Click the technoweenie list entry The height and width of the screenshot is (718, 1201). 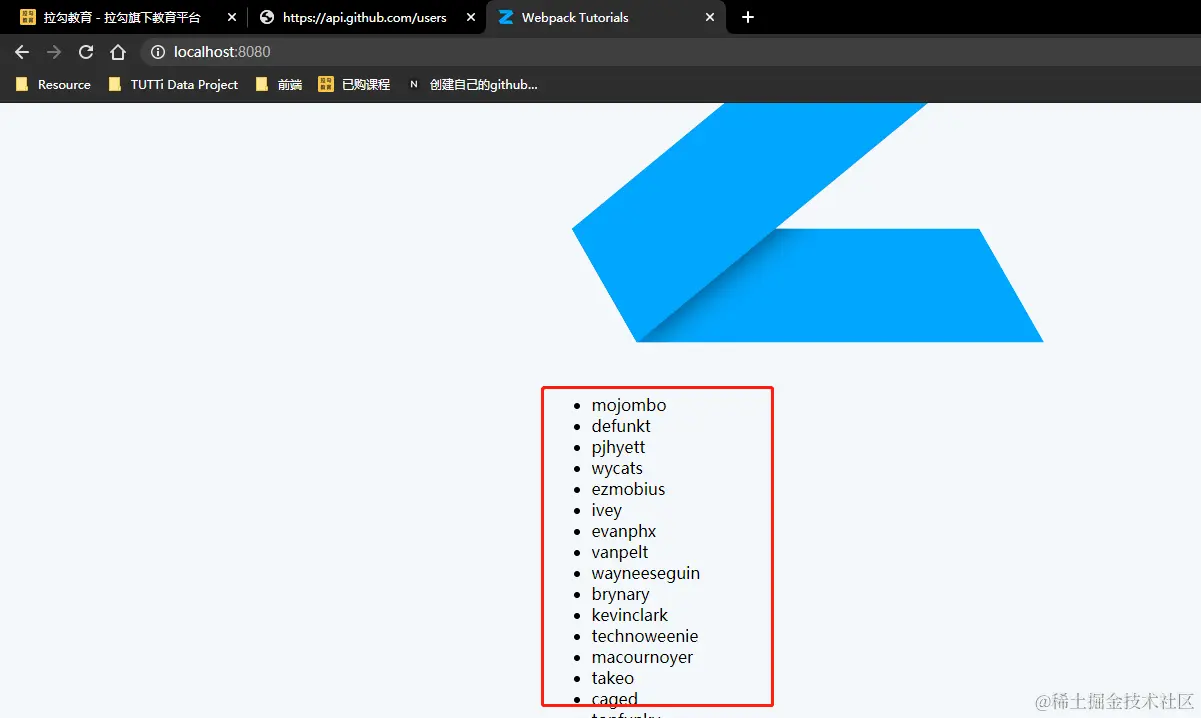pyautogui.click(x=644, y=636)
